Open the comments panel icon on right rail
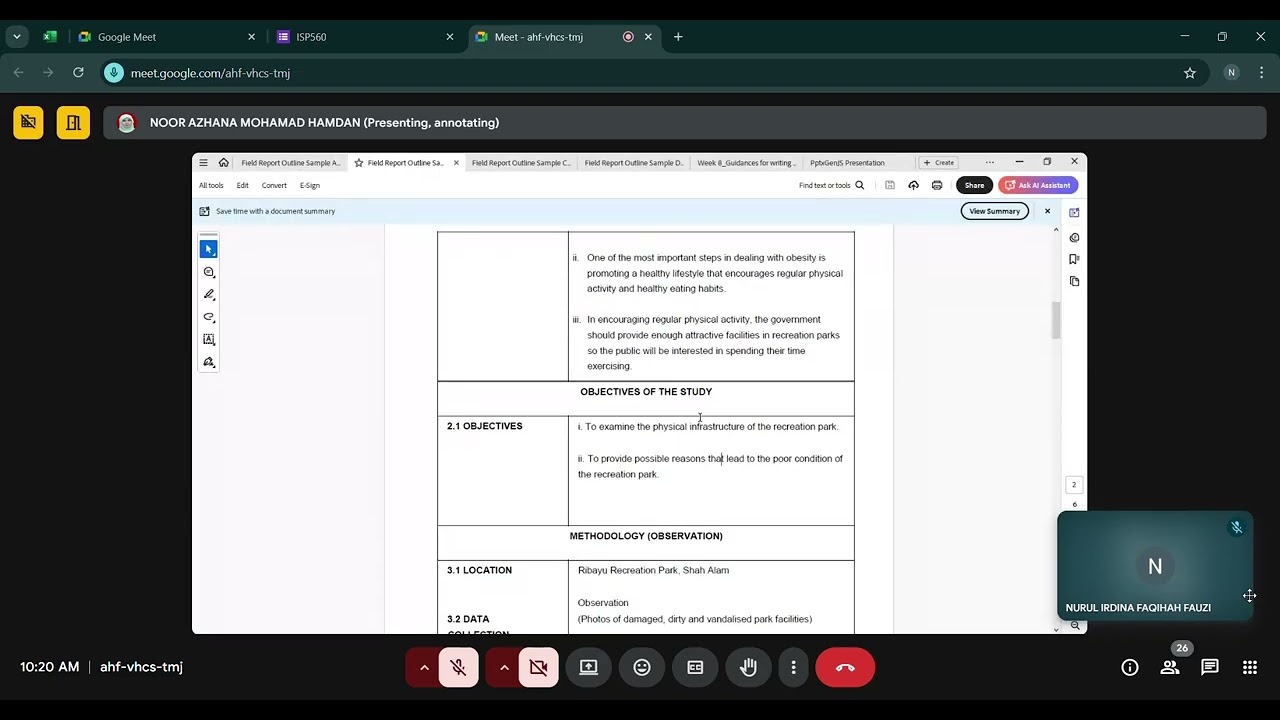The width and height of the screenshot is (1280, 720). click(1074, 237)
